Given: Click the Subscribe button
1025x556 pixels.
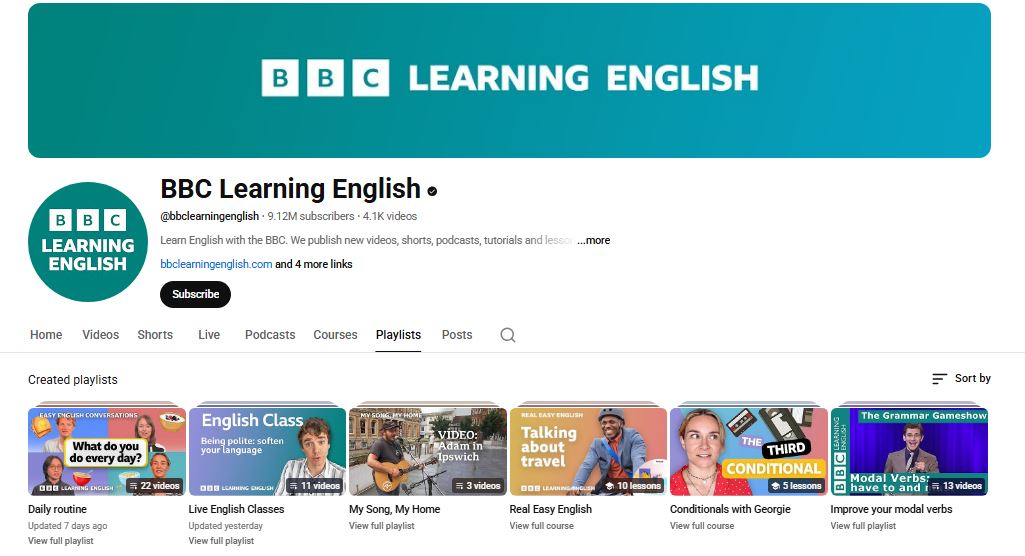Looking at the screenshot, I should [x=195, y=294].
